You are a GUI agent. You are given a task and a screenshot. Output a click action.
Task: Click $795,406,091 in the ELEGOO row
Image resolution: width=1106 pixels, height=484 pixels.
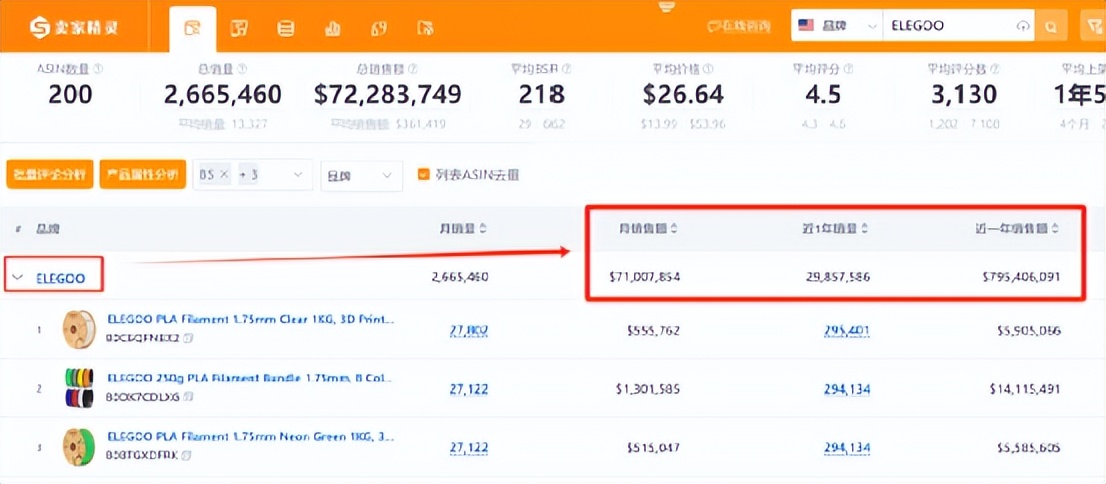pyautogui.click(x=1021, y=278)
